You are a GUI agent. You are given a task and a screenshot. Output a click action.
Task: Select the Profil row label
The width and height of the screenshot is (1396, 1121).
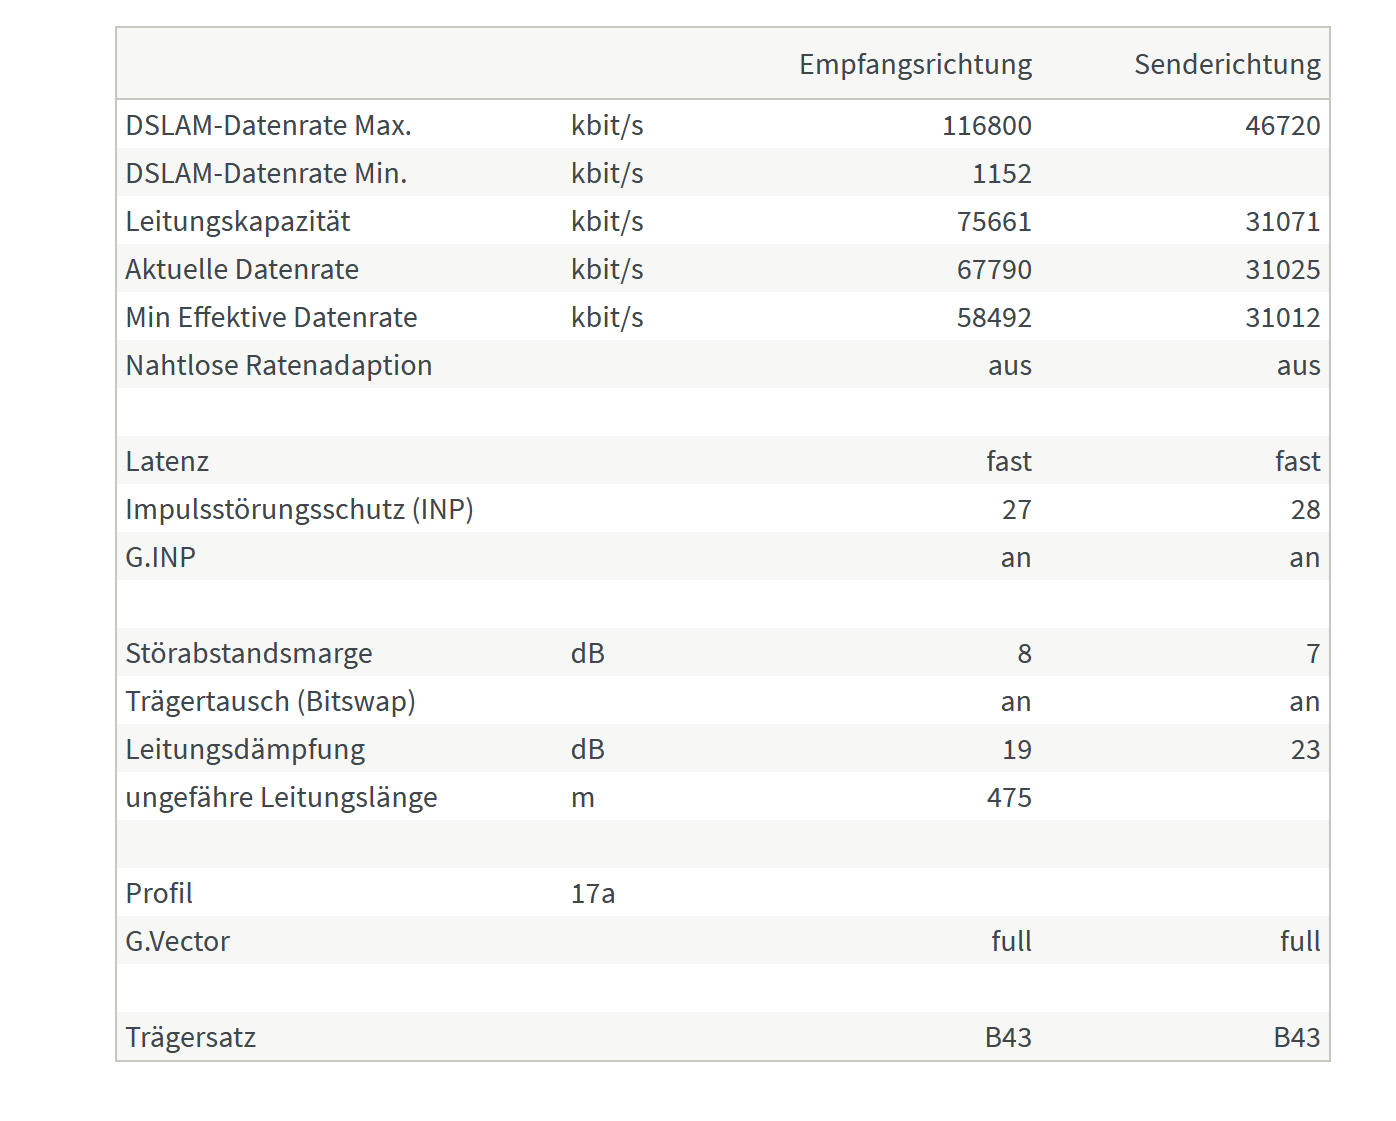point(159,893)
